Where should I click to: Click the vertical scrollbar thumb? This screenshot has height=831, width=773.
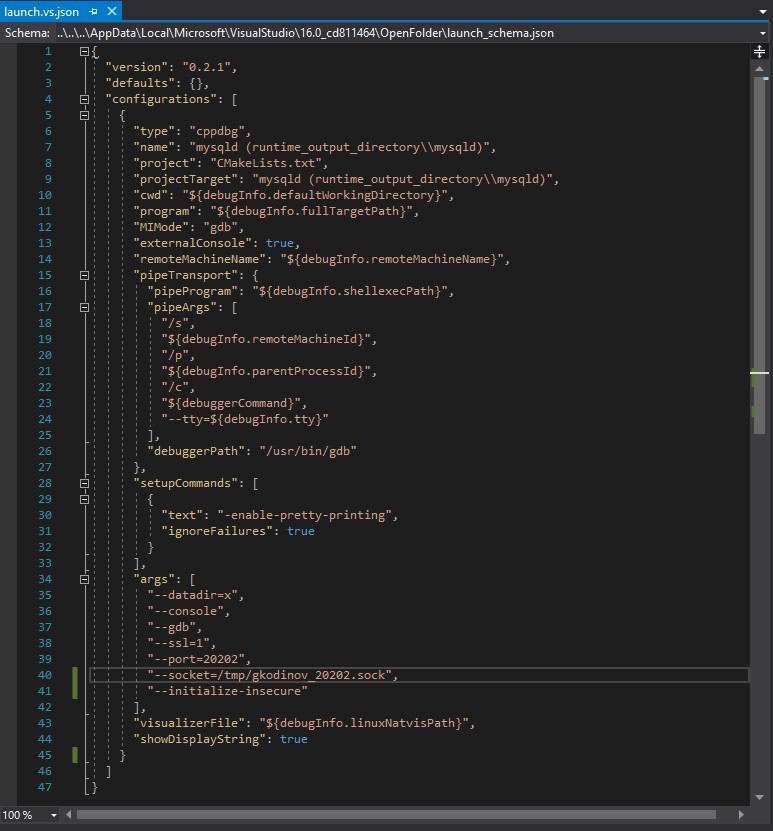759,255
